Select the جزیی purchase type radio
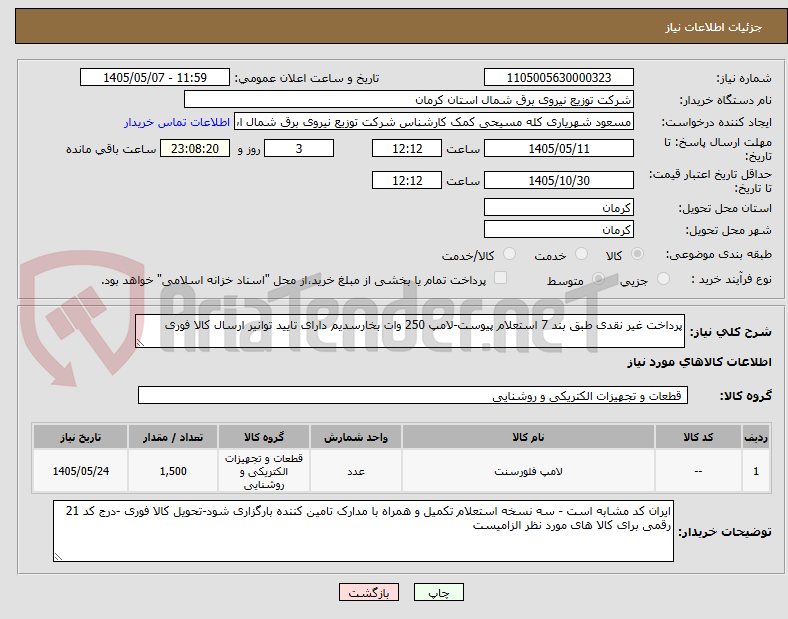This screenshot has height=619, width=788. (663, 279)
